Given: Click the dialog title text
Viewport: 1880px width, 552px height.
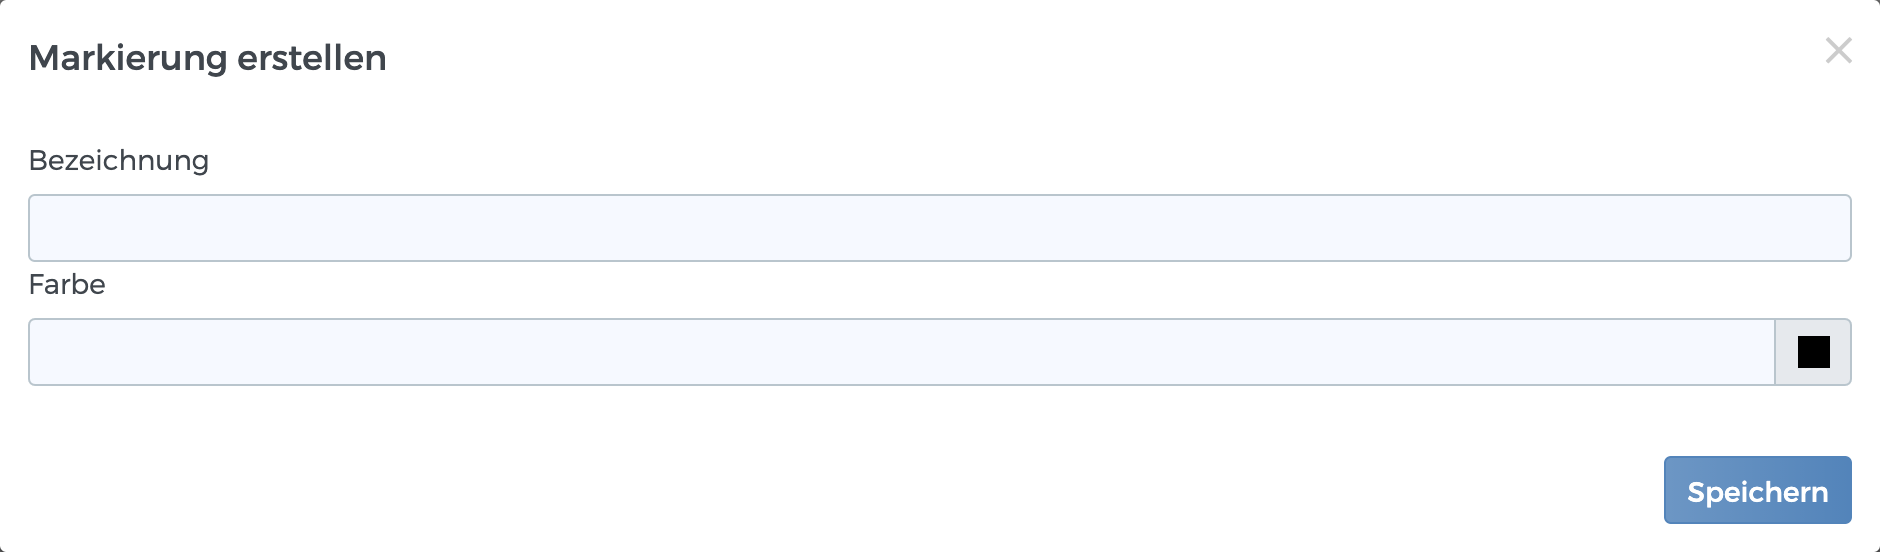Looking at the screenshot, I should (x=207, y=58).
